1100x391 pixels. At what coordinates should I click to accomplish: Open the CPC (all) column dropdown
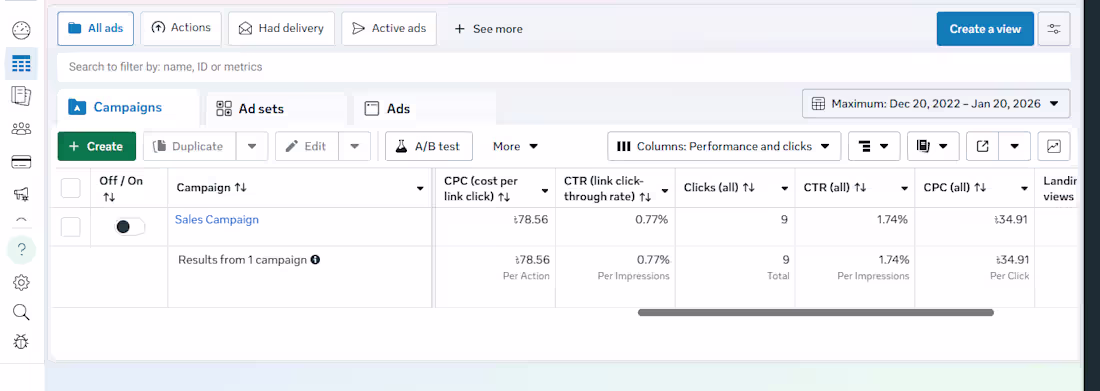(x=1024, y=189)
